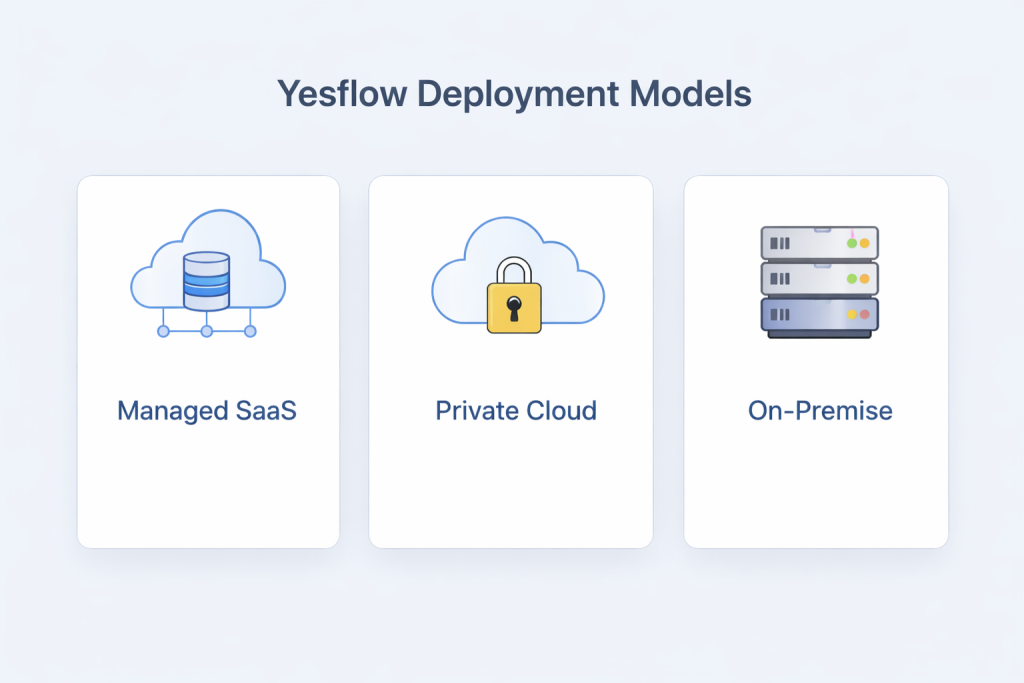The image size is (1024, 683).
Task: Click the shackle of the padlock
Action: pyautogui.click(x=513, y=267)
